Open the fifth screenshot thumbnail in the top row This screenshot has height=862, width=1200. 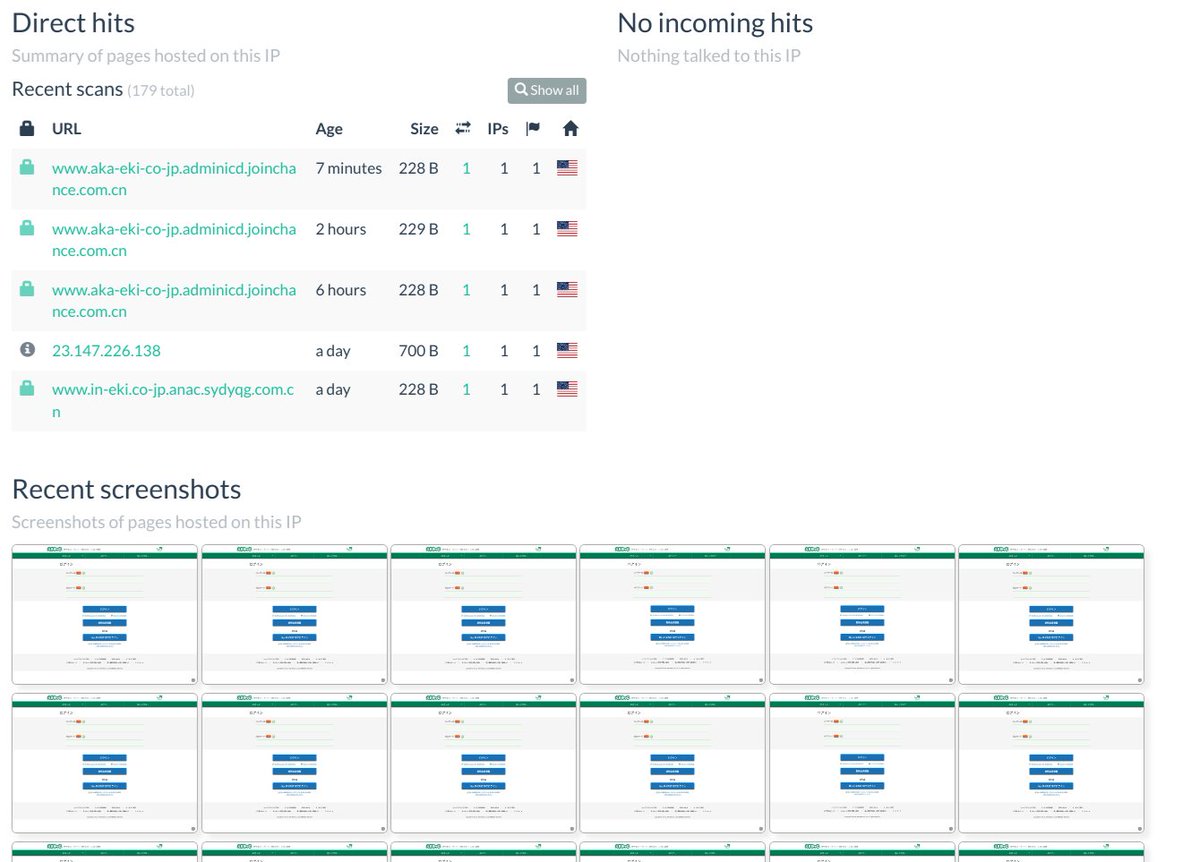point(862,615)
